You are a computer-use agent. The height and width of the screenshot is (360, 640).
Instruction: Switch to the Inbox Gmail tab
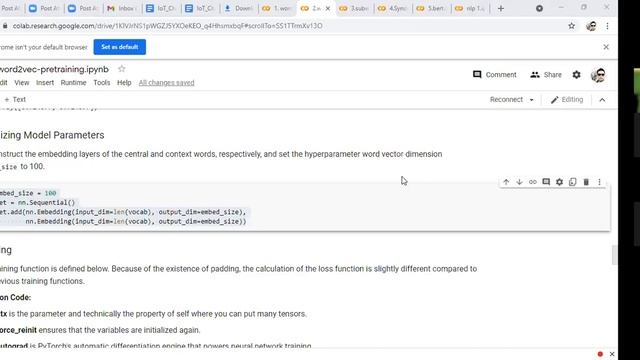tap(122, 8)
